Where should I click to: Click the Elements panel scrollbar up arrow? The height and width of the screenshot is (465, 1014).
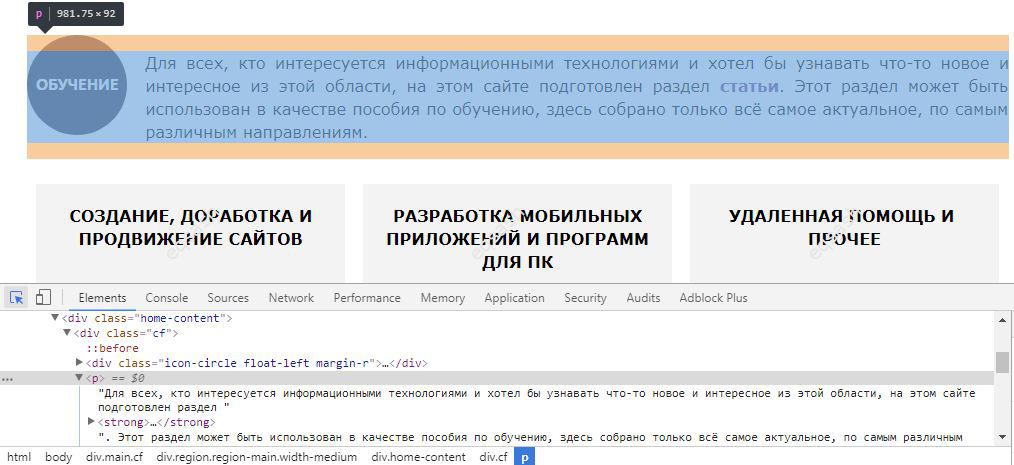click(1002, 319)
